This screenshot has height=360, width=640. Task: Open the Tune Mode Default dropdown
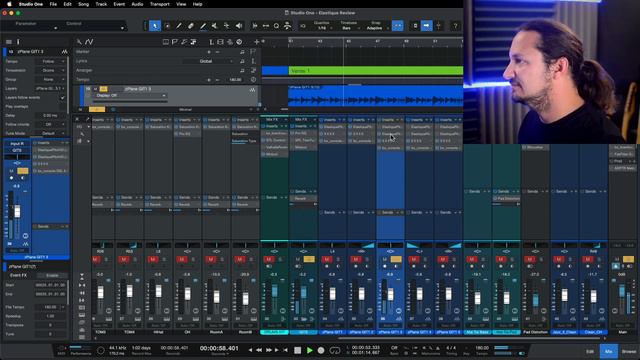click(50, 133)
